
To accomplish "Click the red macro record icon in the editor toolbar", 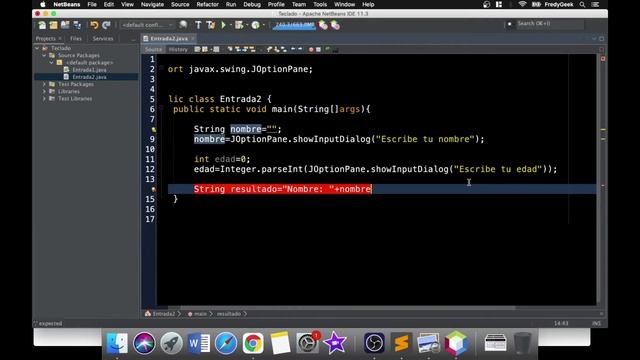I will 311,49.
